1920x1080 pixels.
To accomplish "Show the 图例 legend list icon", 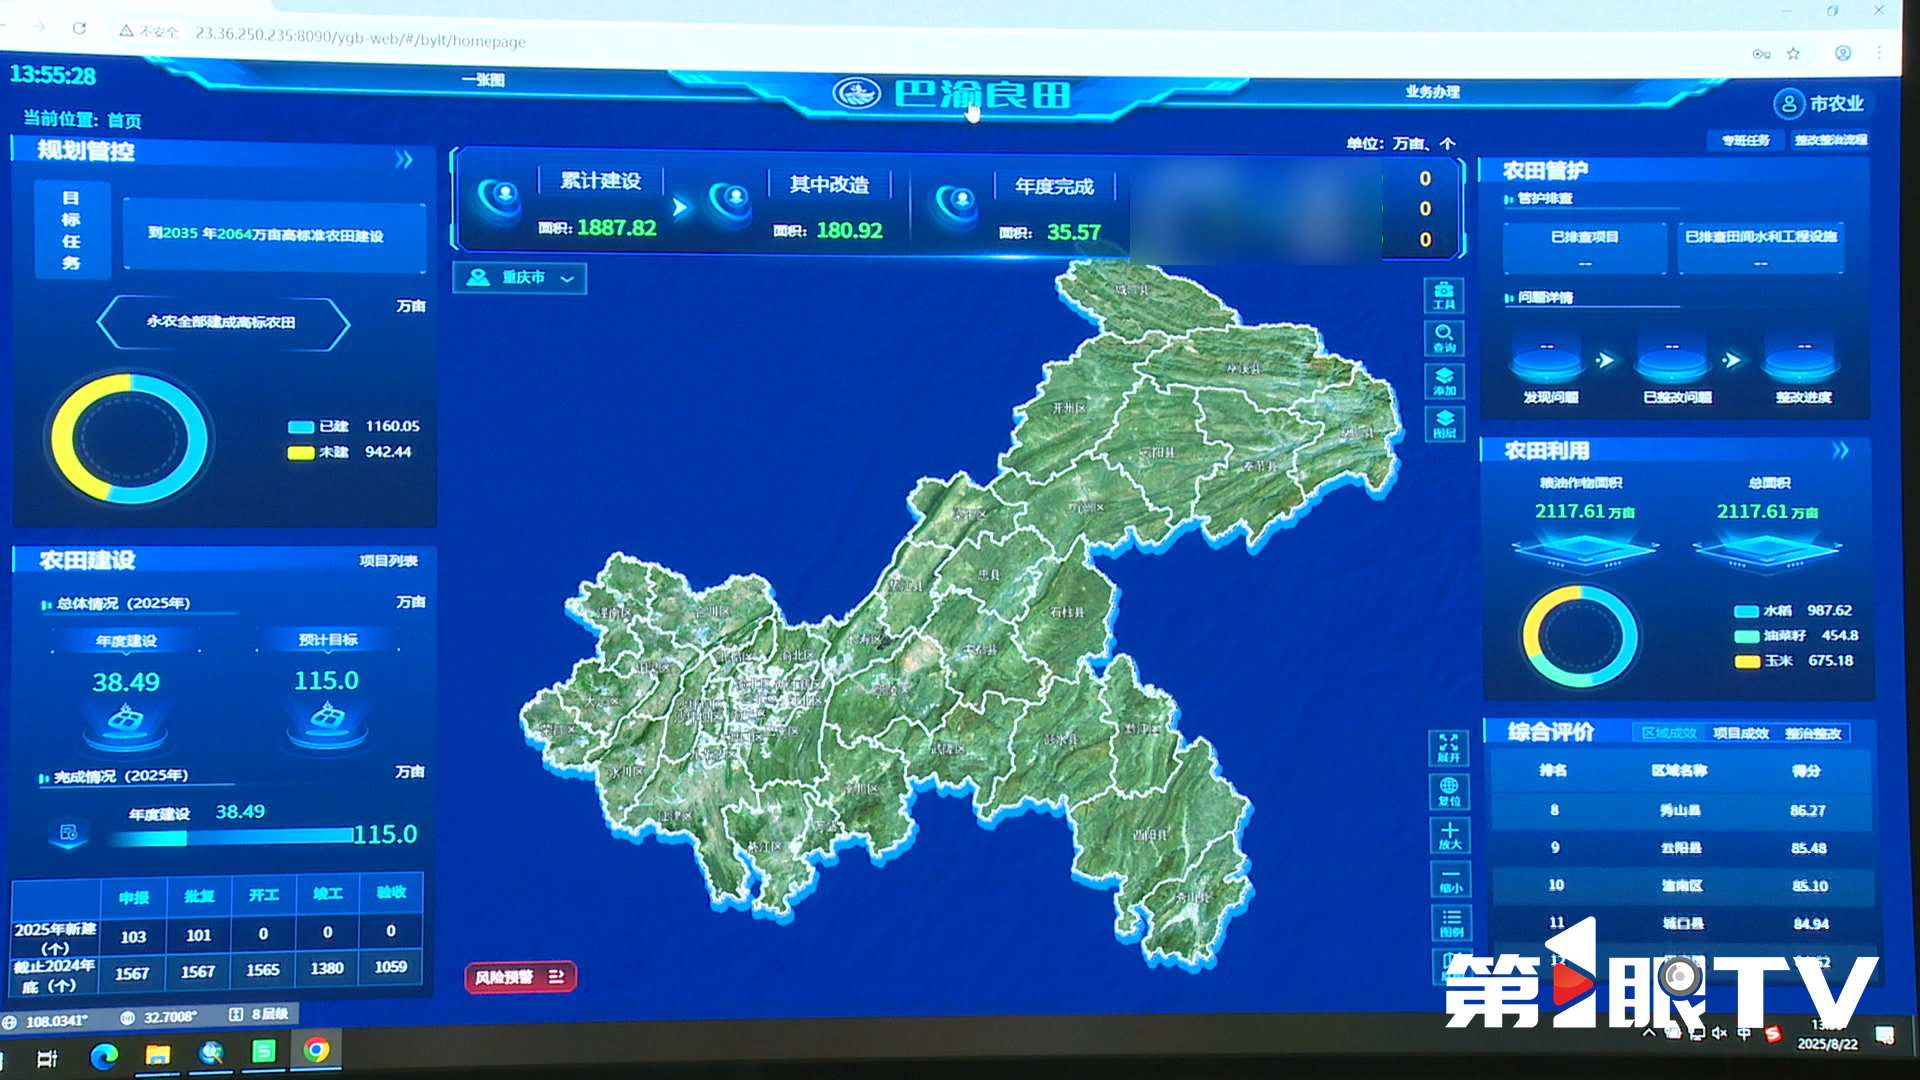I will point(1451,922).
